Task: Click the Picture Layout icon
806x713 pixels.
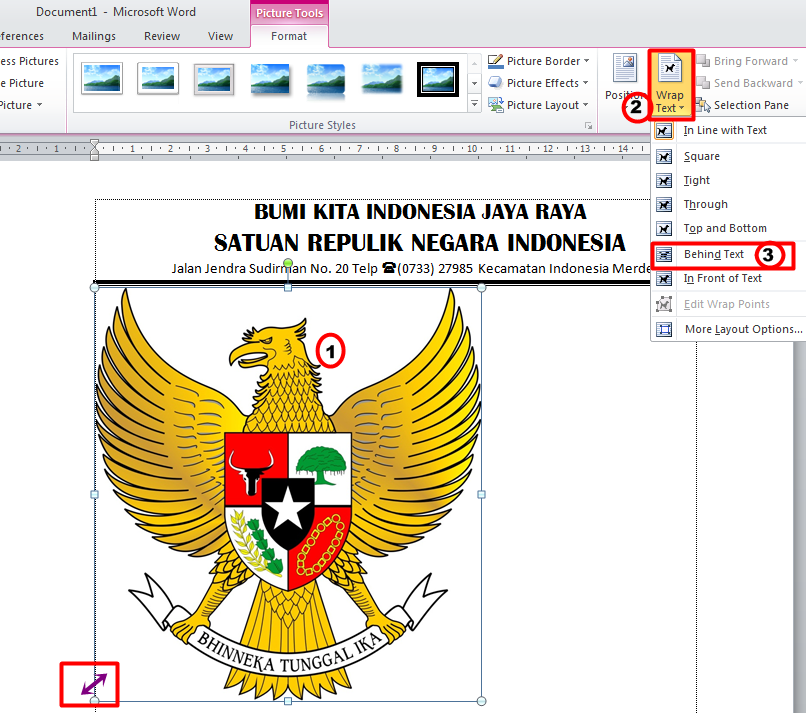Action: (497, 104)
